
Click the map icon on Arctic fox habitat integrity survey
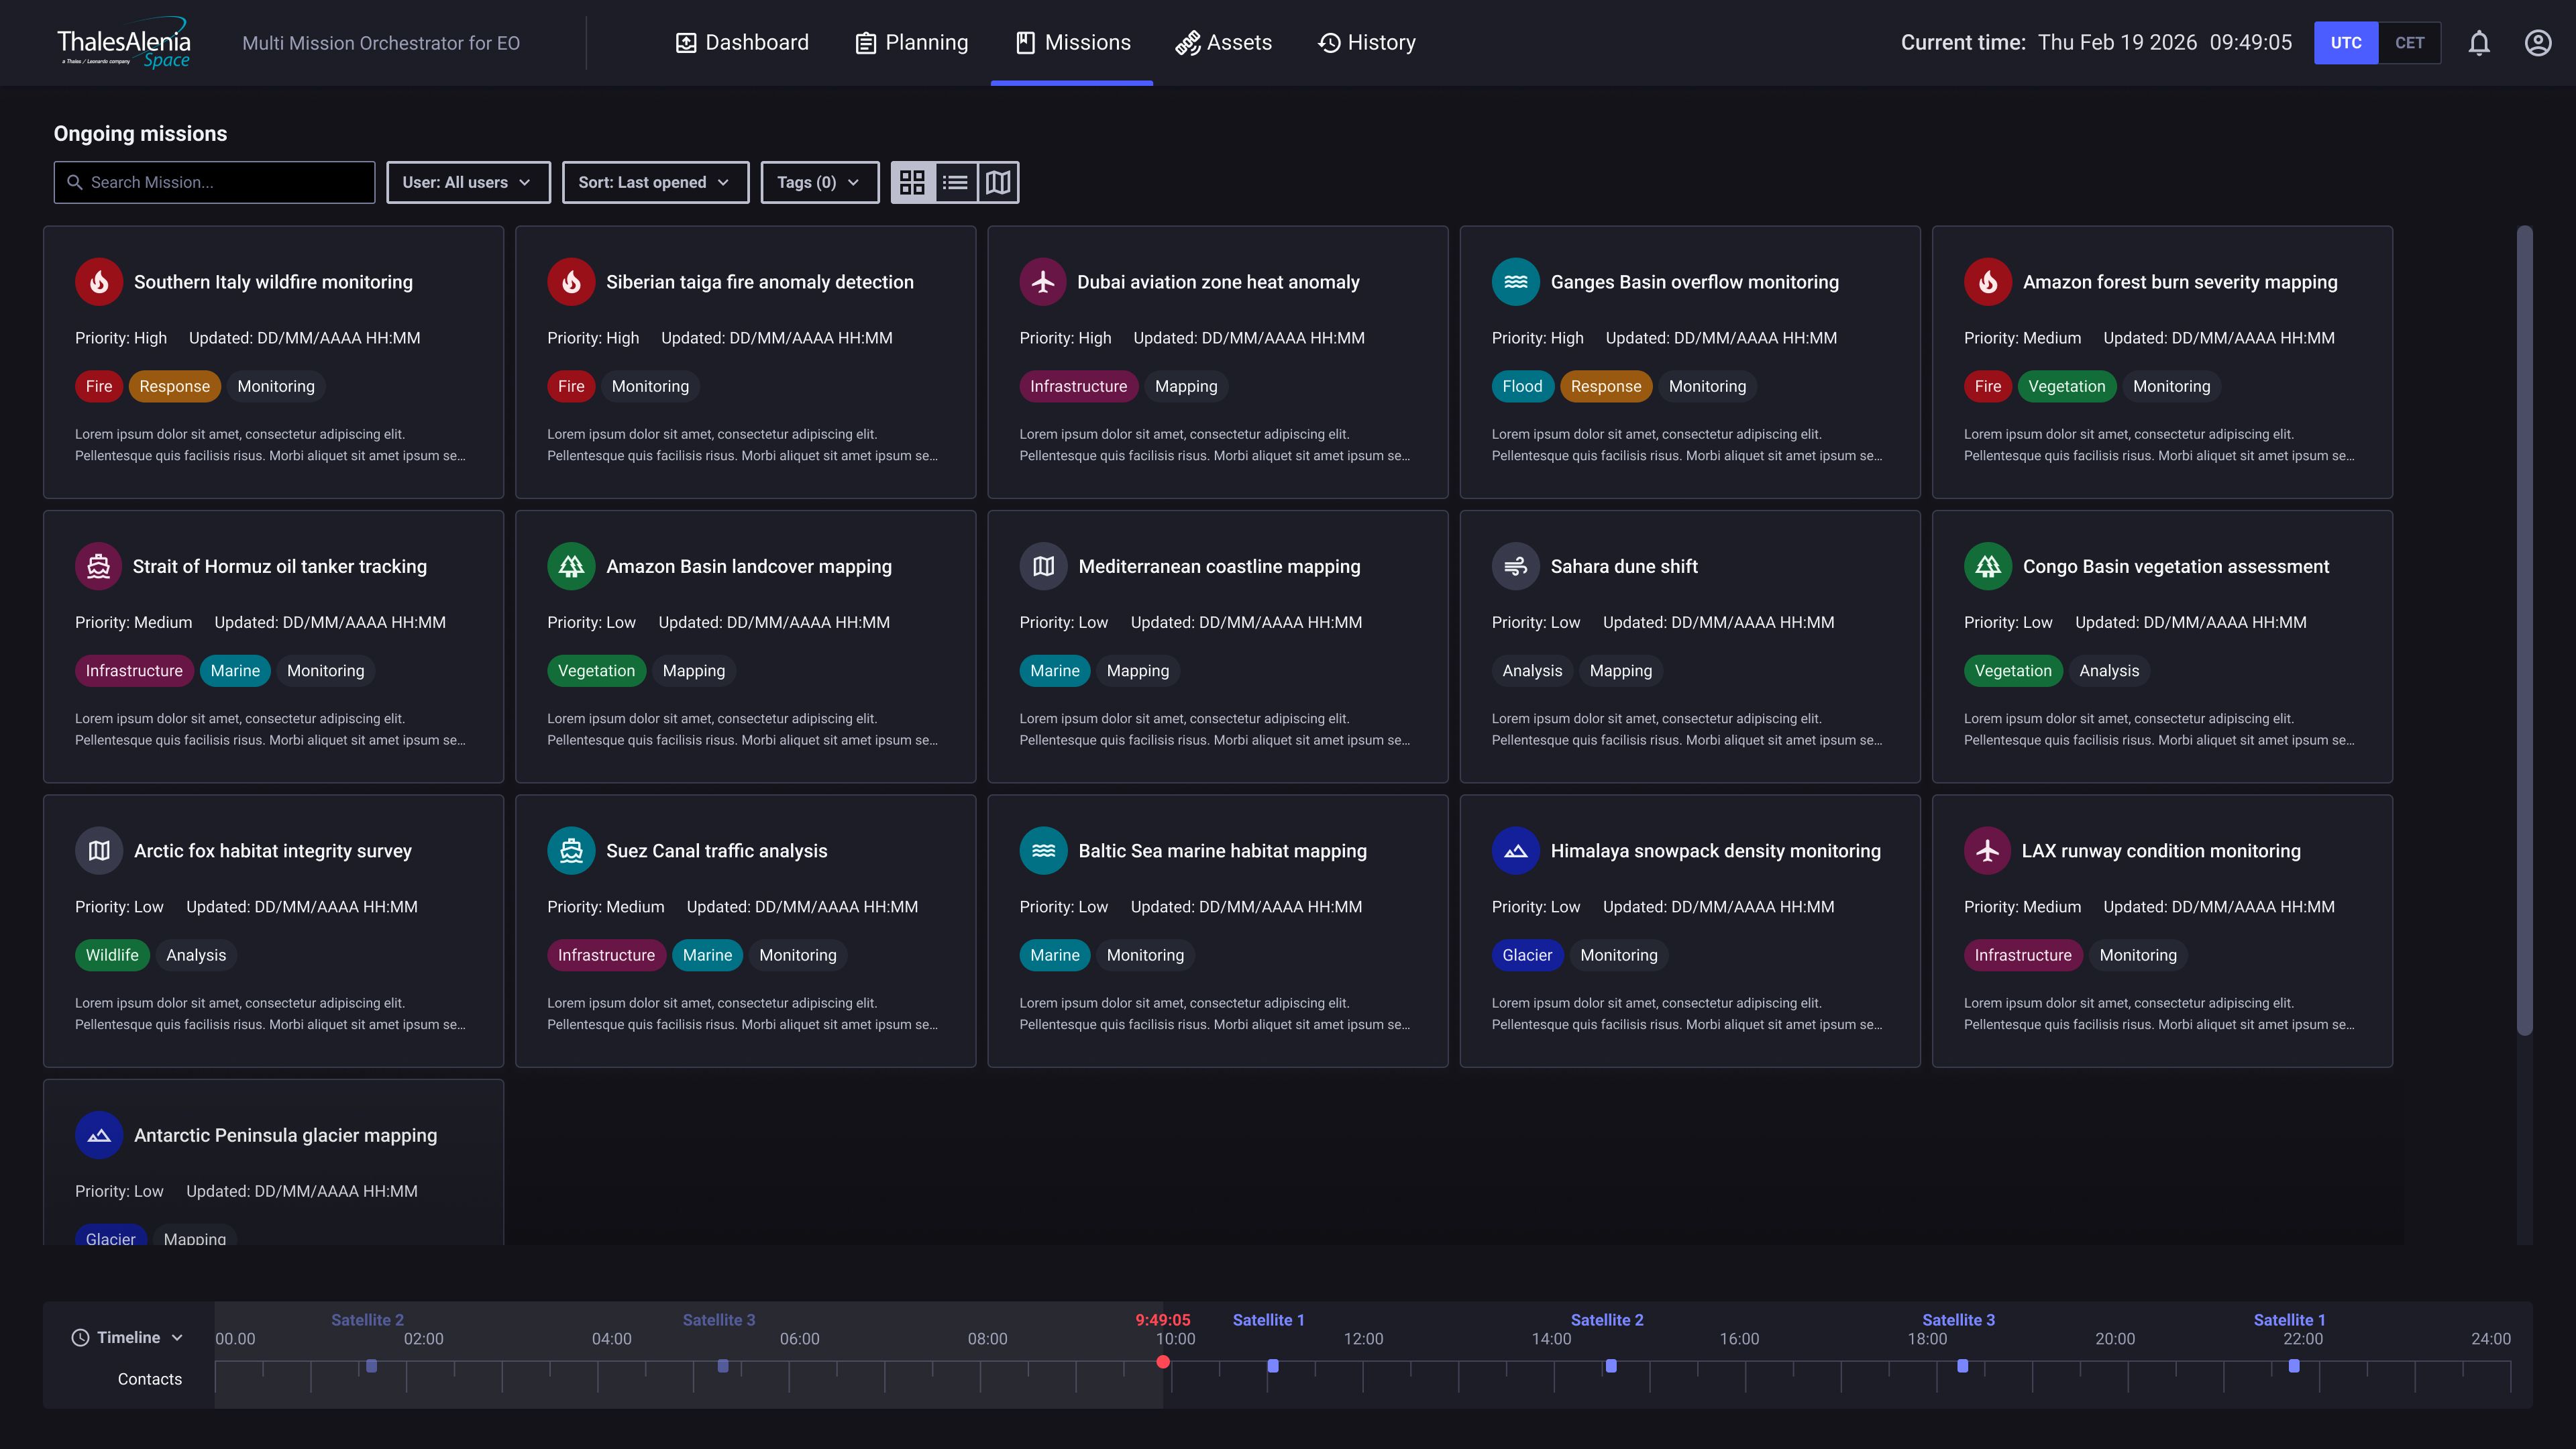[x=99, y=851]
